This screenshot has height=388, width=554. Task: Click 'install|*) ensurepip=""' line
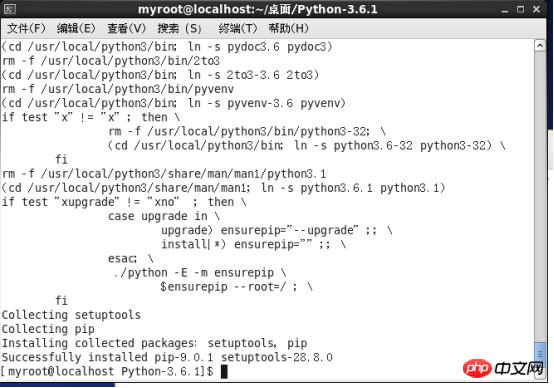coord(254,245)
